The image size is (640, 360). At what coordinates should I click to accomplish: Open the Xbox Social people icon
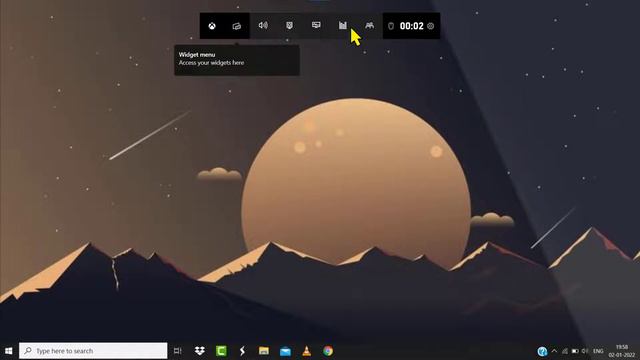[369, 25]
